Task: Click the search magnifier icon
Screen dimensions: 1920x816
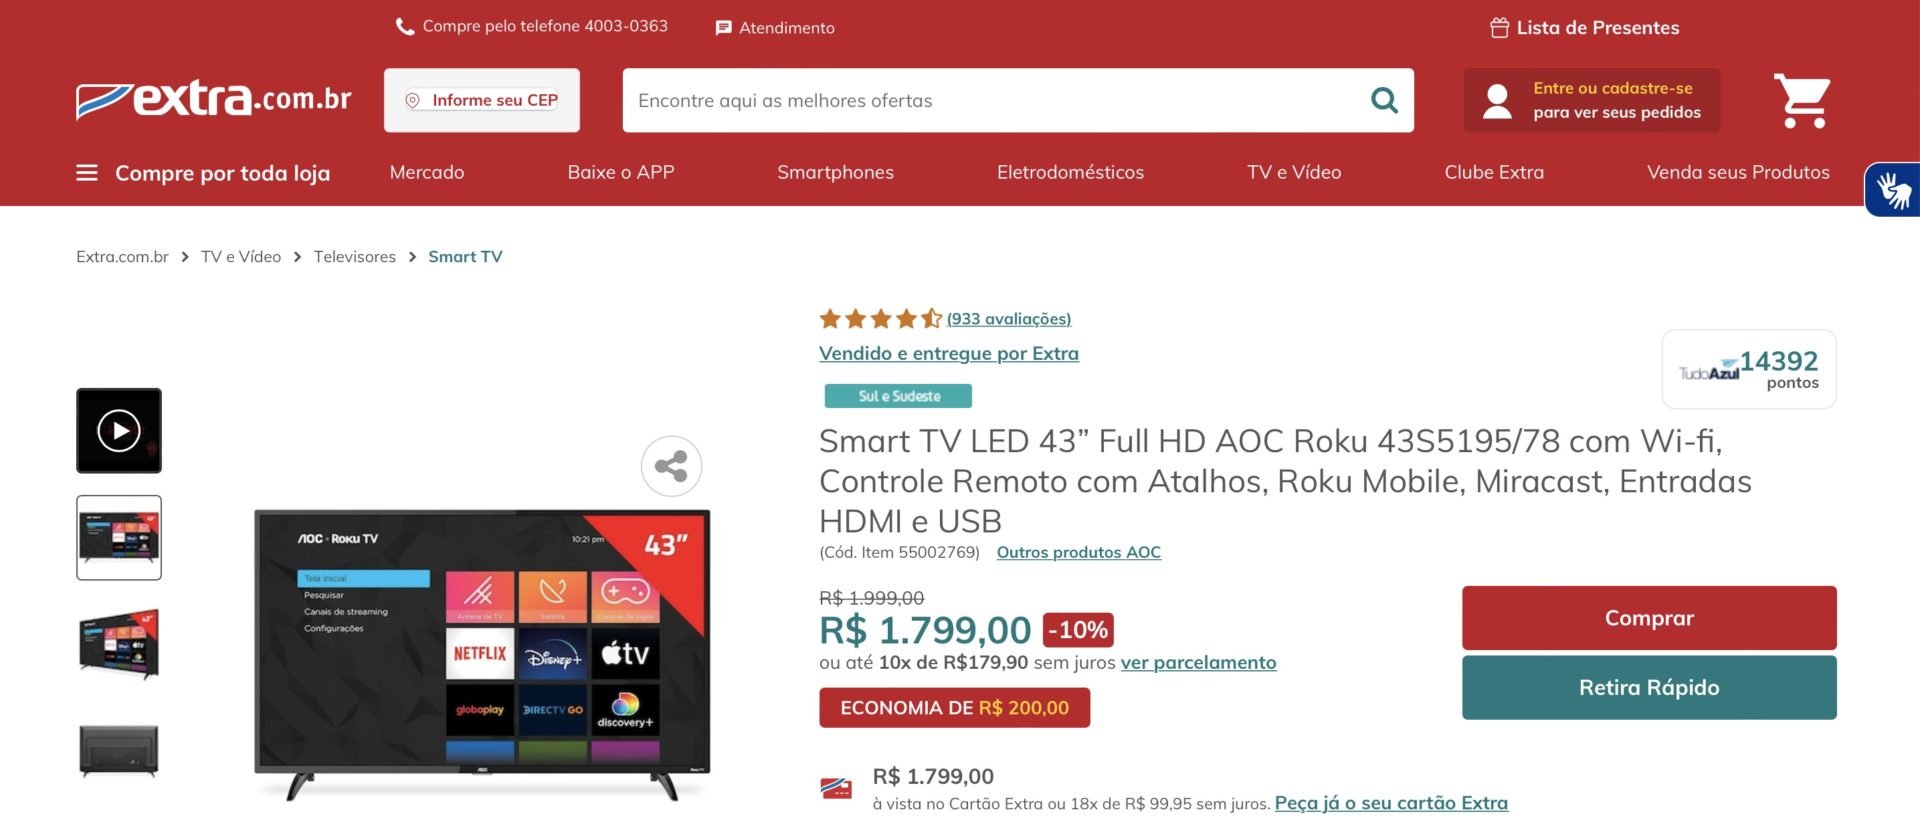Action: [1384, 100]
